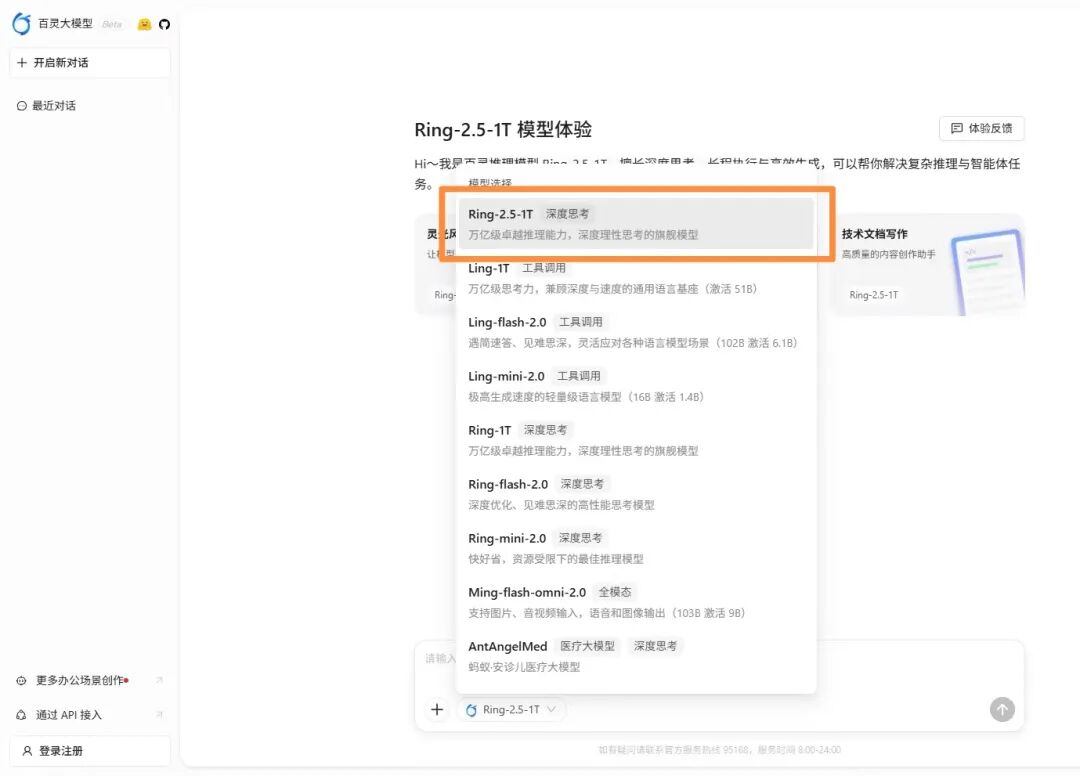Open 更多办公场景创作 link
The width and height of the screenshot is (1080, 776).
(82, 680)
